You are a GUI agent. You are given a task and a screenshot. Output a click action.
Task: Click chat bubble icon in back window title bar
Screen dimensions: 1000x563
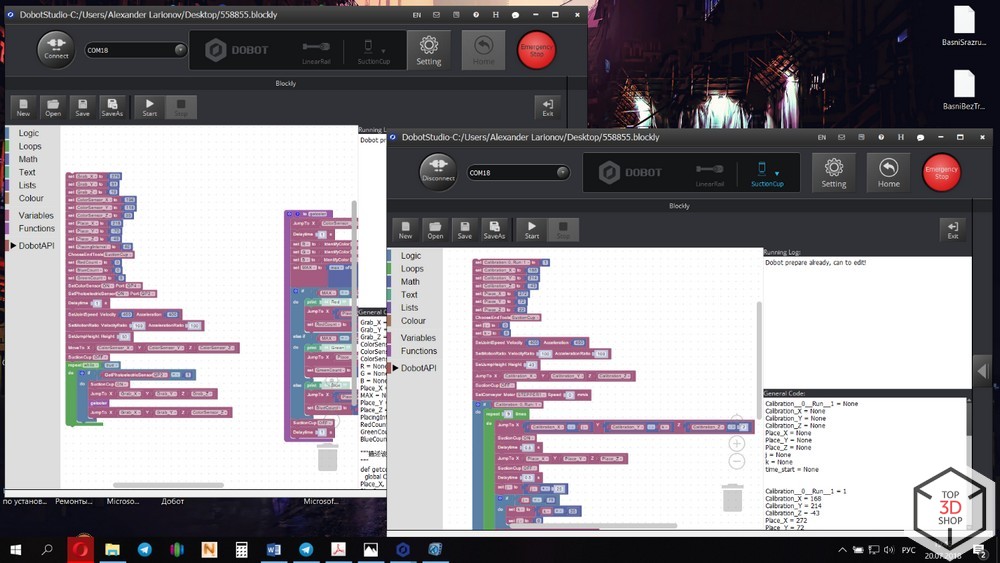pyautogui.click(x=515, y=15)
